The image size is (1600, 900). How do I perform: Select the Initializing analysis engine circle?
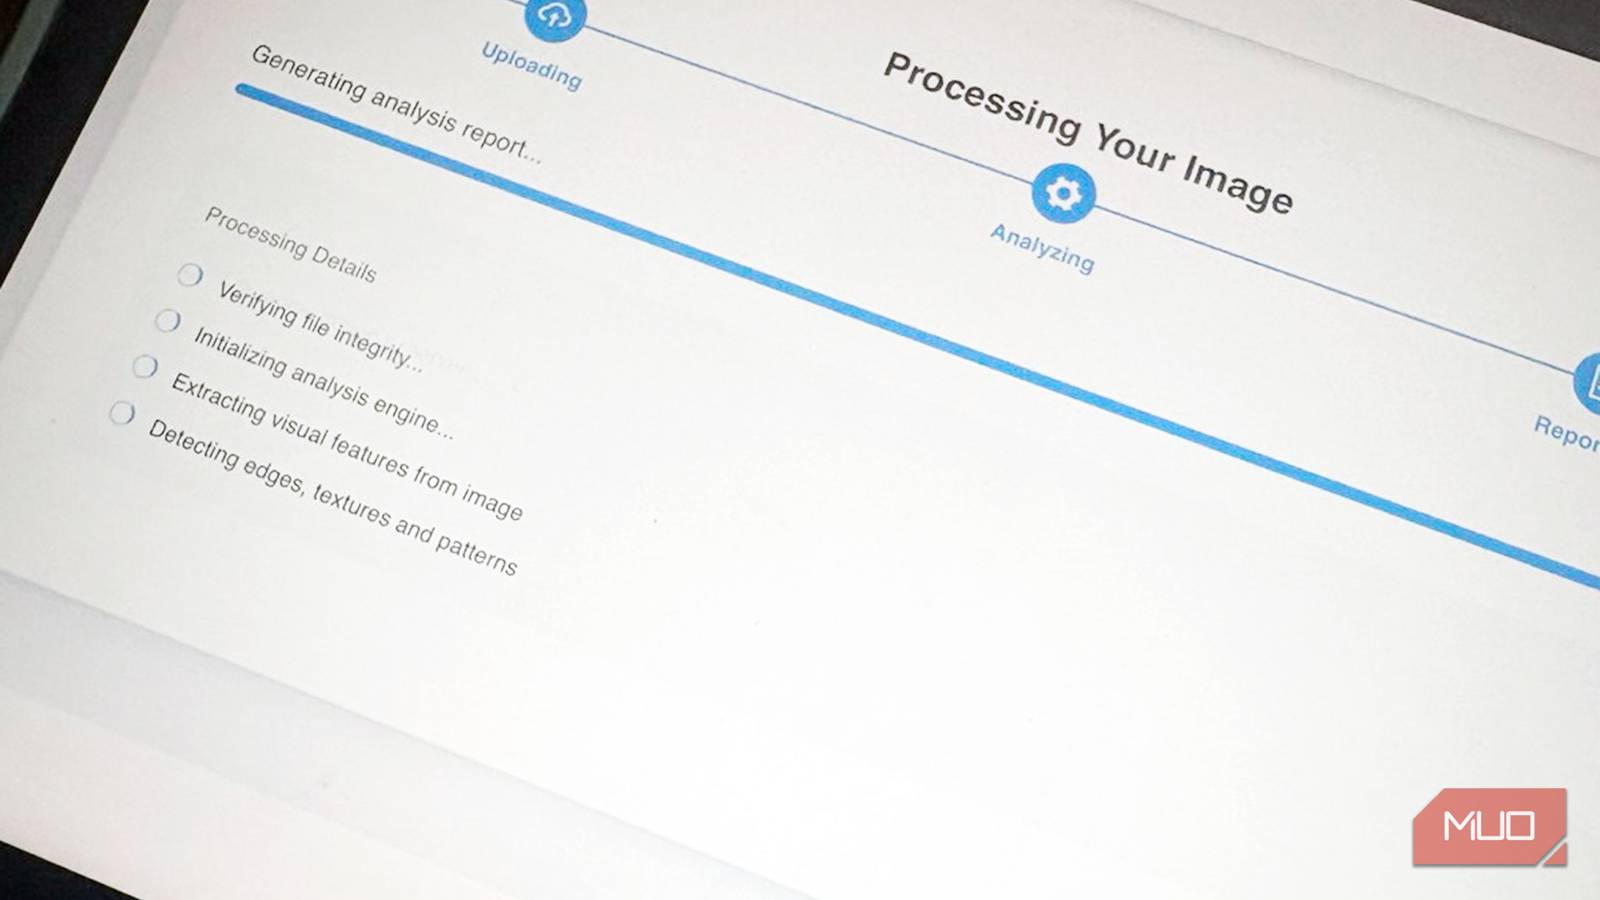pyautogui.click(x=168, y=320)
